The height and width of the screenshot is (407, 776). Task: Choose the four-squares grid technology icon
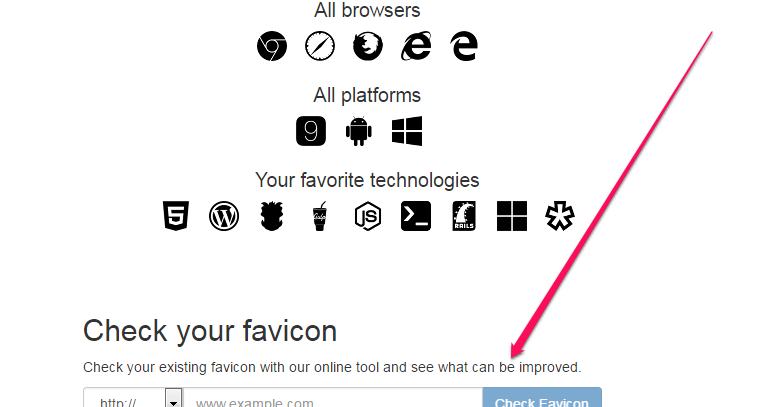[x=512, y=216]
